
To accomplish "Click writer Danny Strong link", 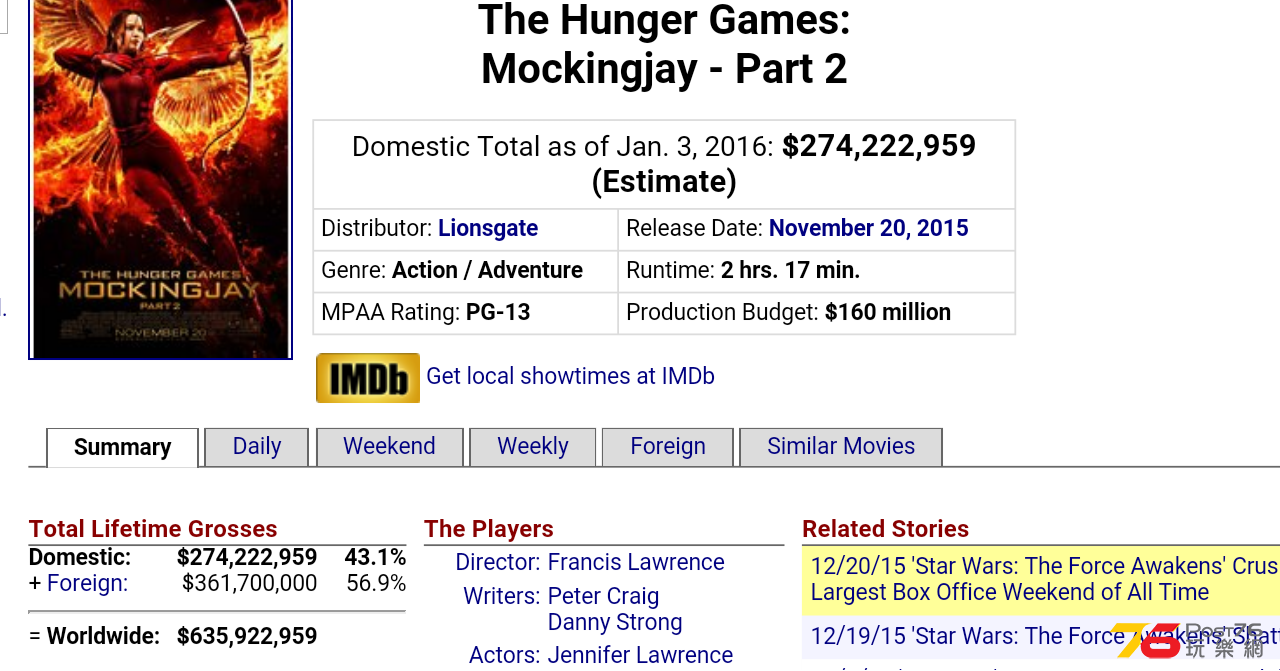I will click(x=615, y=622).
